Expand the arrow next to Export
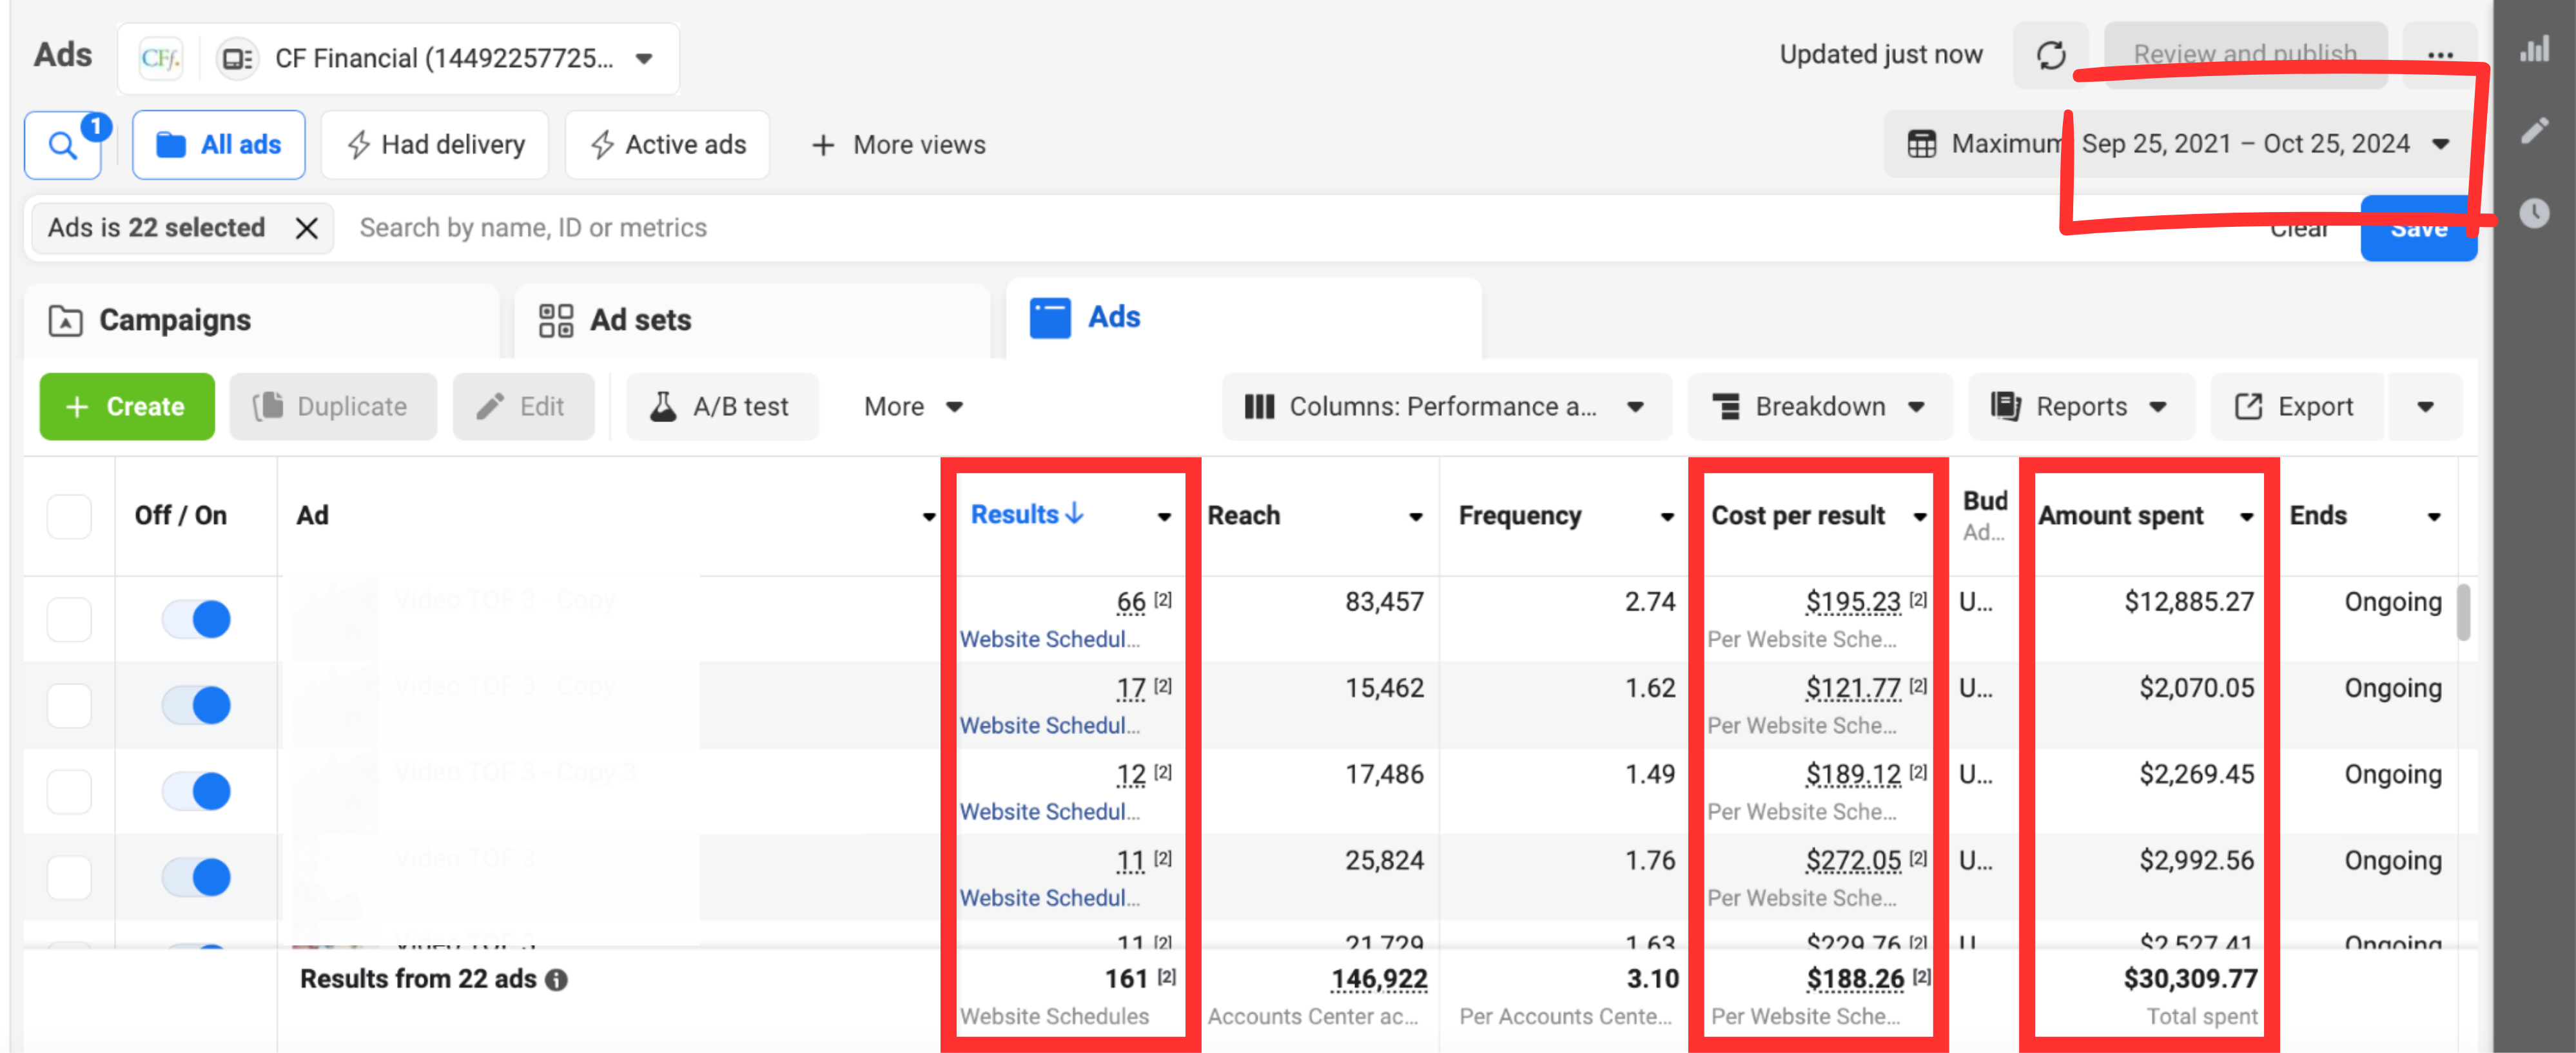The height and width of the screenshot is (1053, 2576). pos(2425,407)
